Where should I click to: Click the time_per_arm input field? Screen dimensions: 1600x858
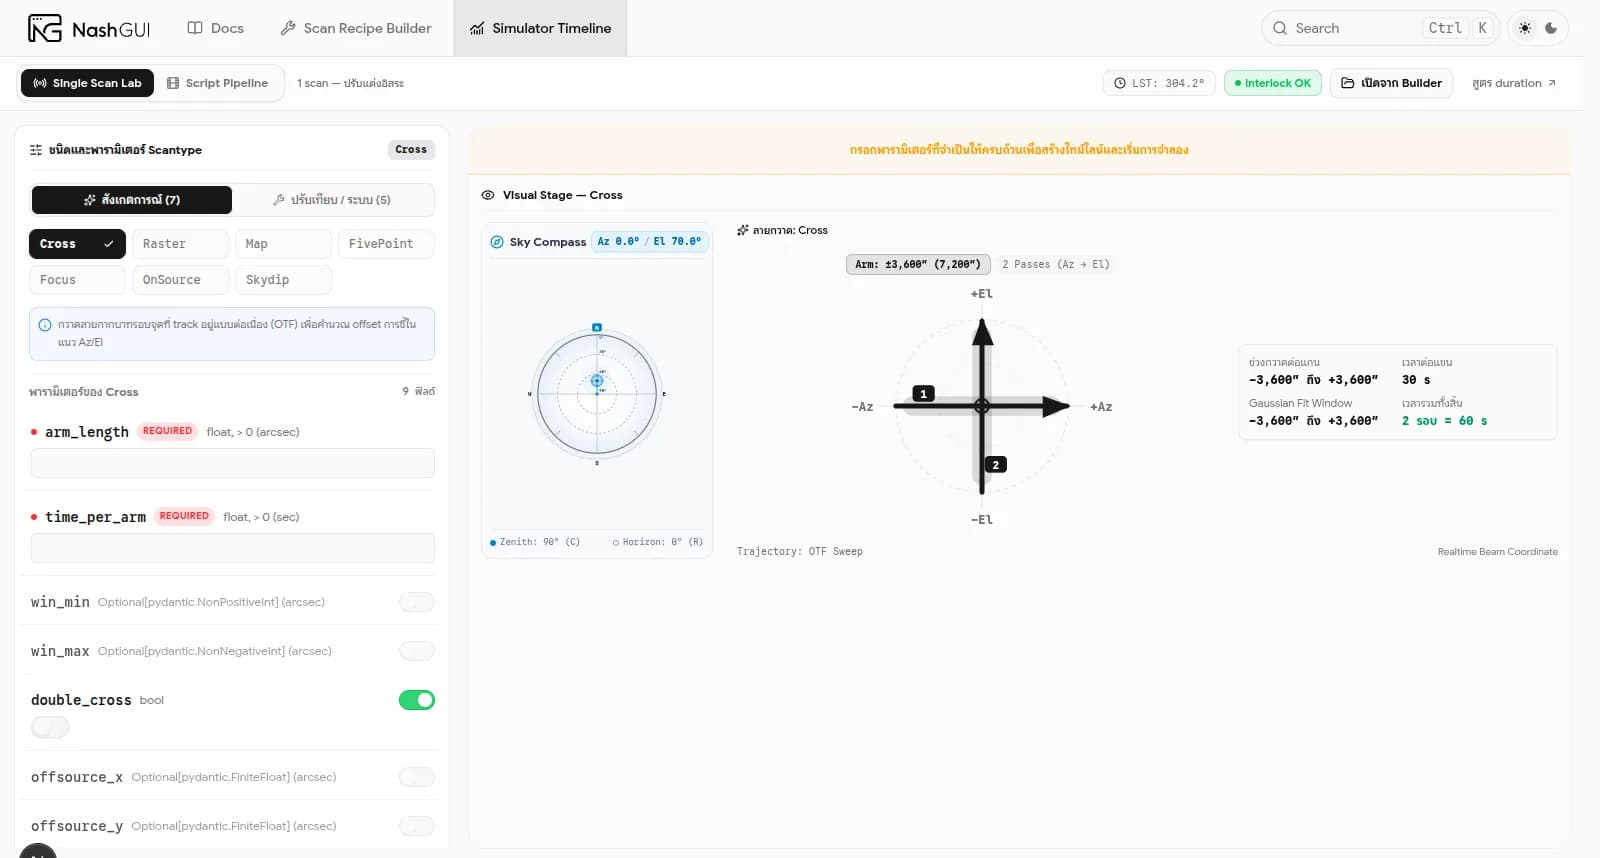233,548
